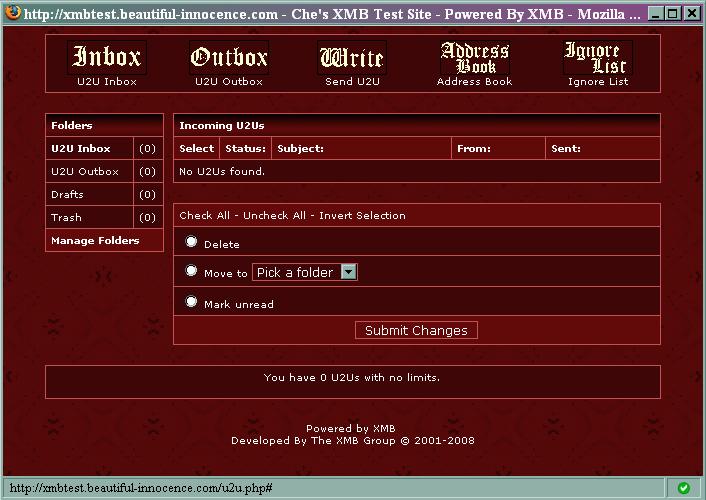
Task: Open the Address Book image icon
Action: [x=474, y=57]
